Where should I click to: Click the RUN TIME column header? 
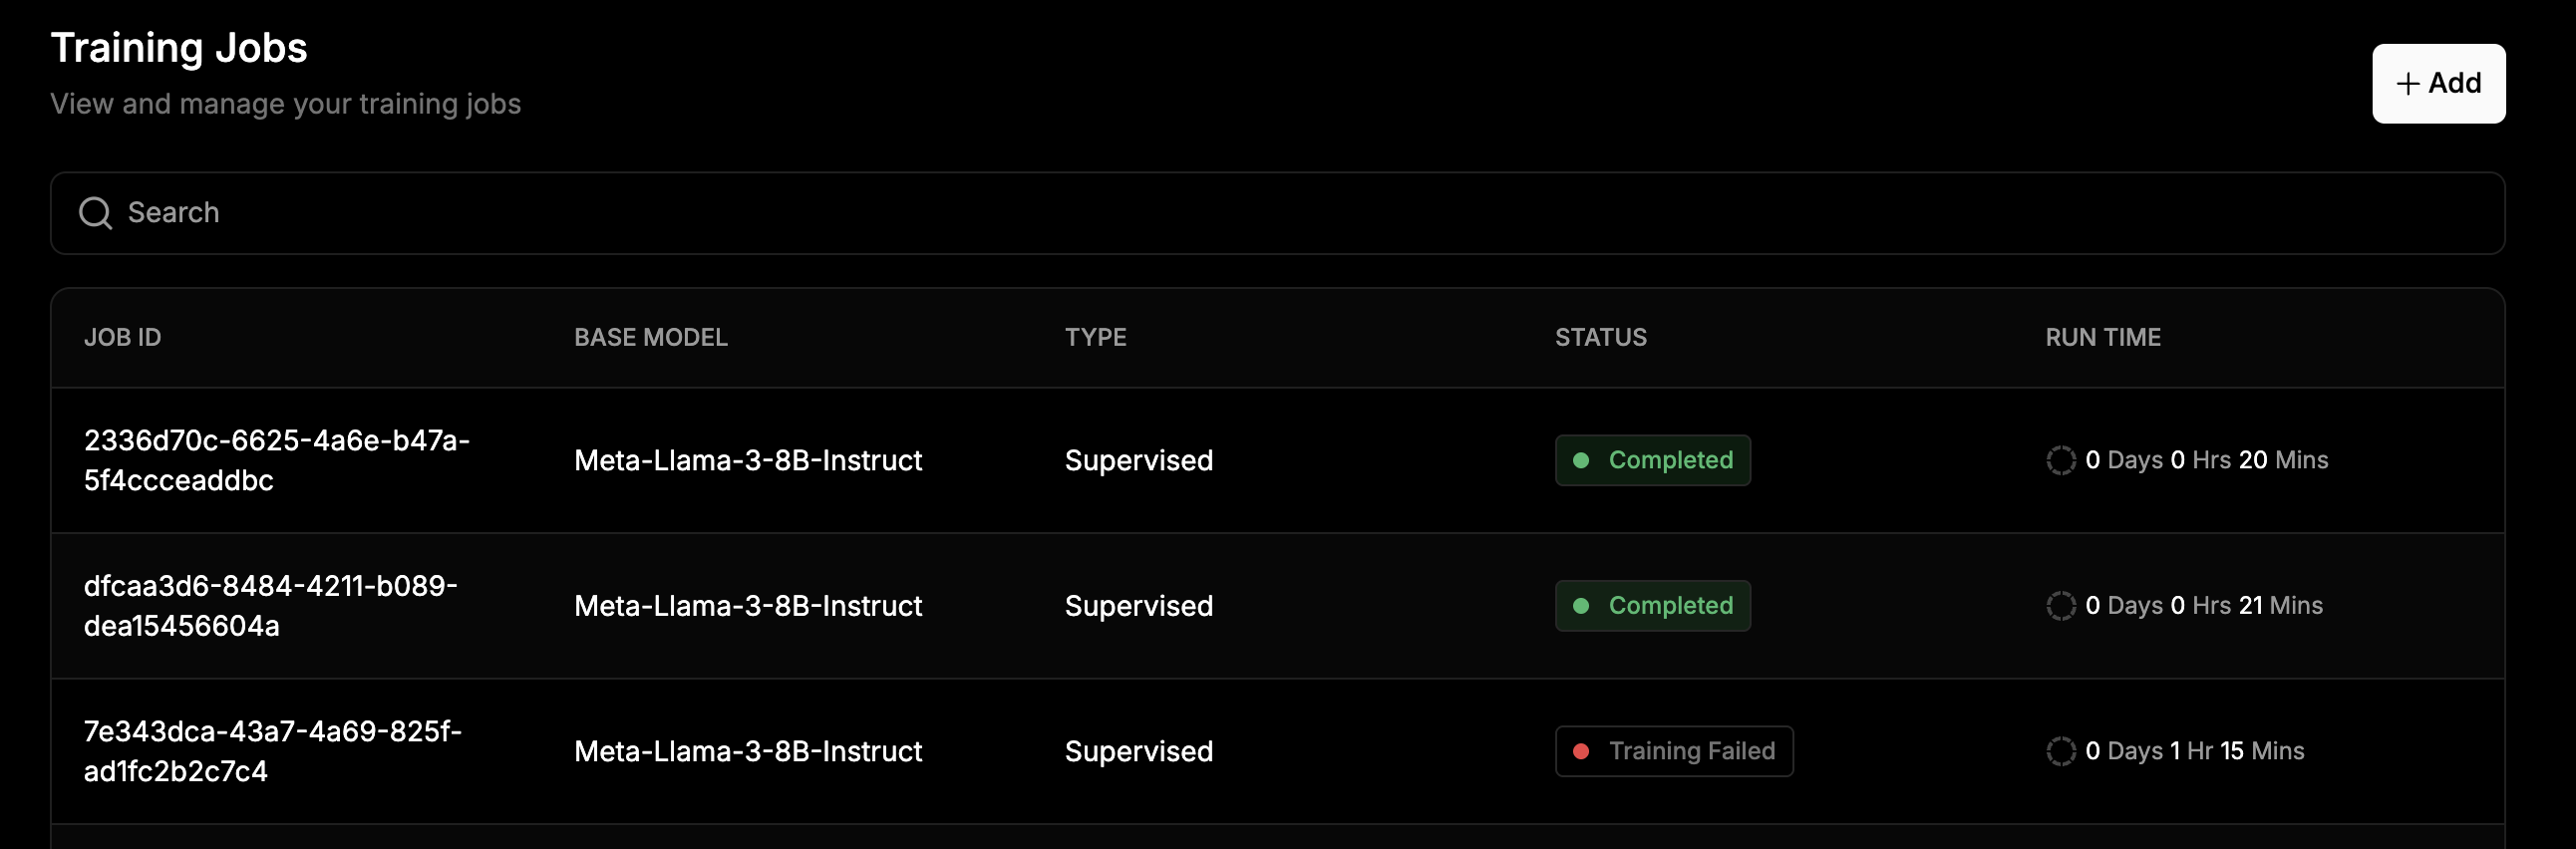pos(2103,338)
